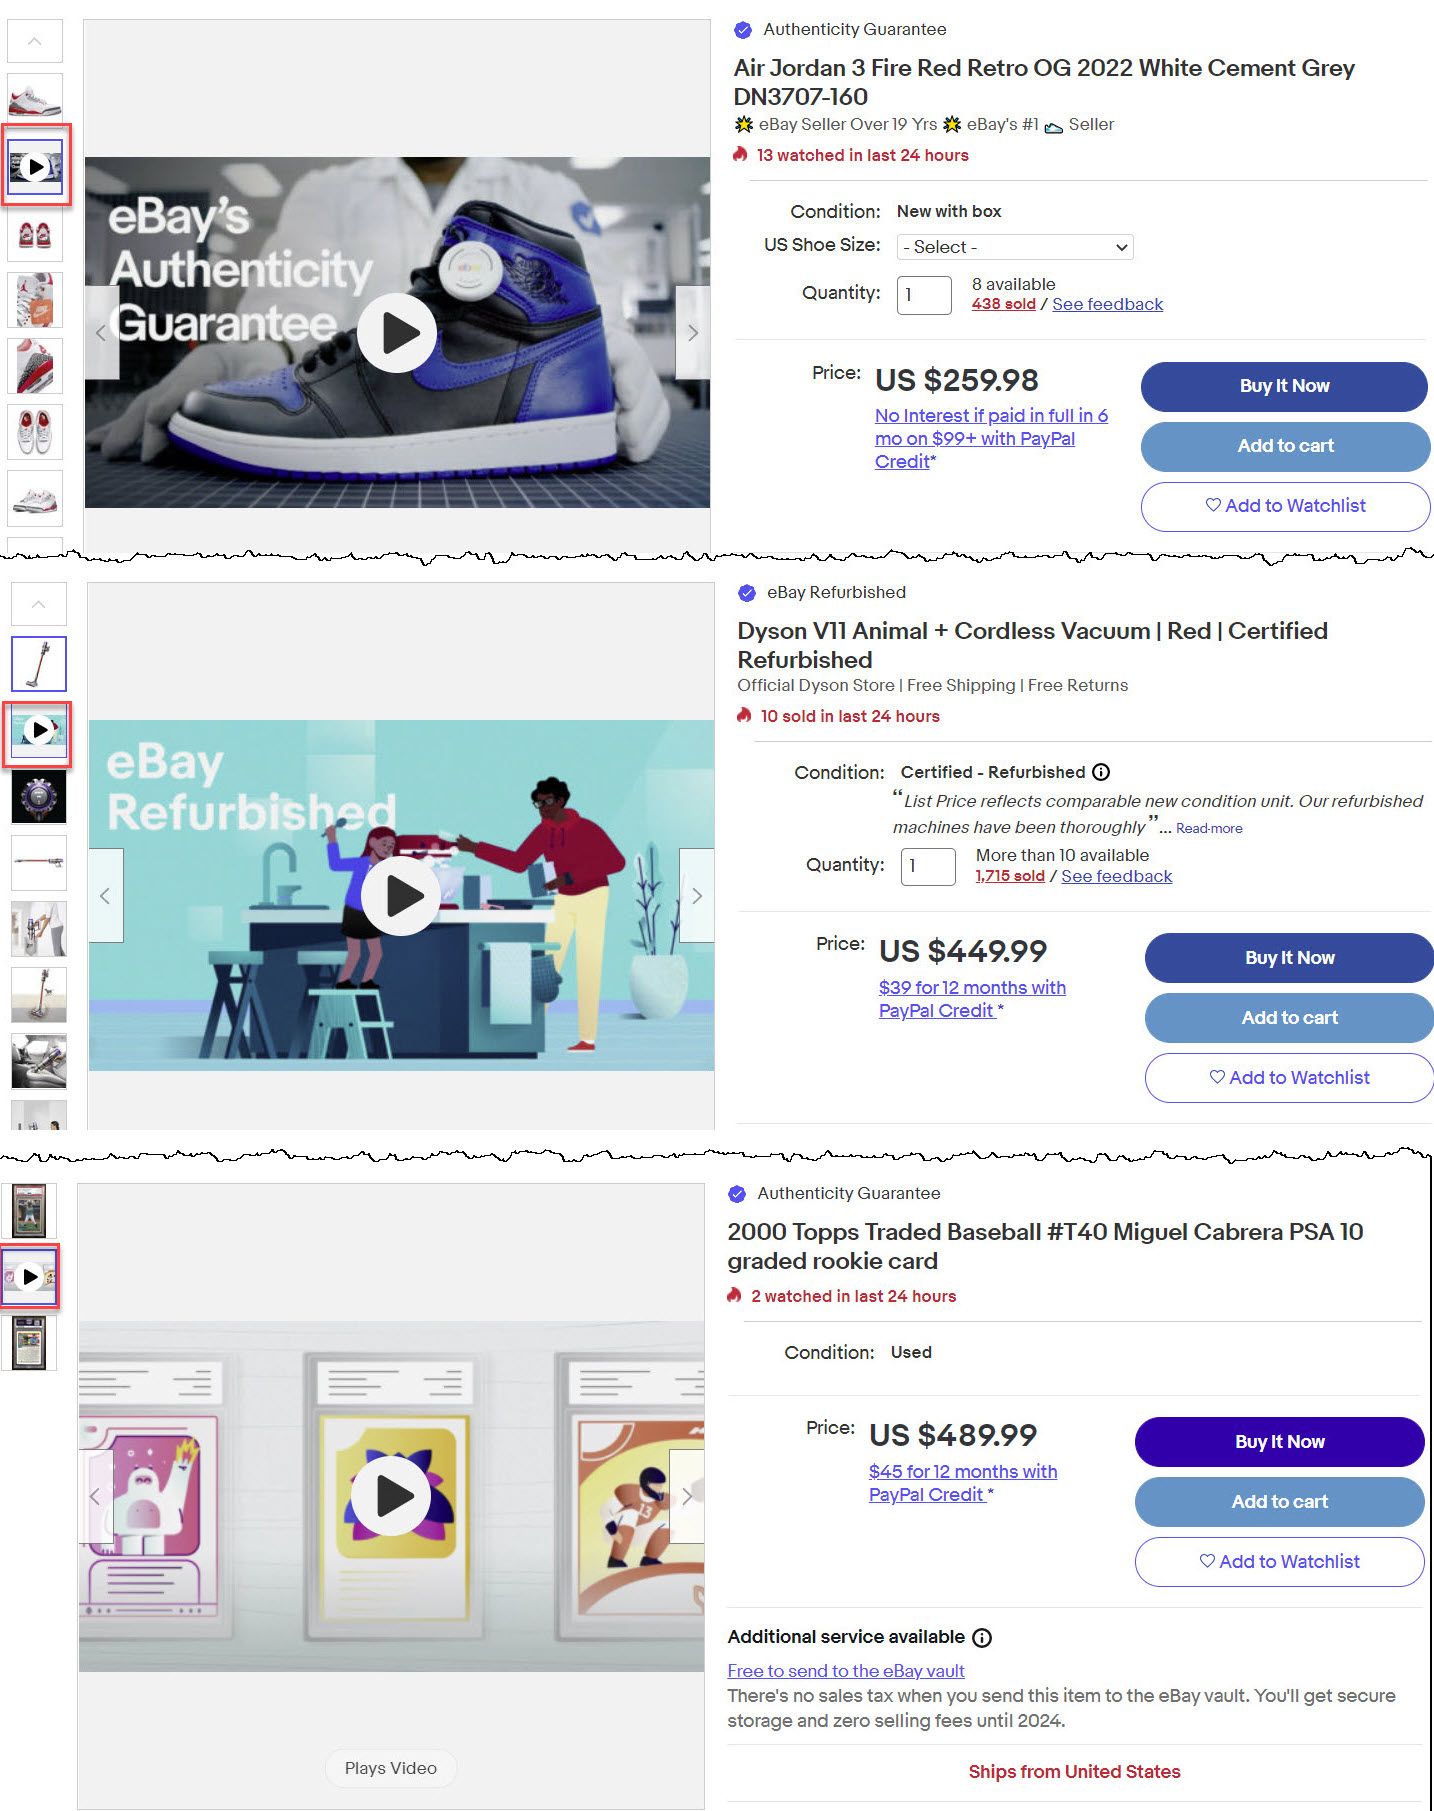Show next image in Jordan gallery
This screenshot has width=1434, height=1811.
tap(693, 333)
